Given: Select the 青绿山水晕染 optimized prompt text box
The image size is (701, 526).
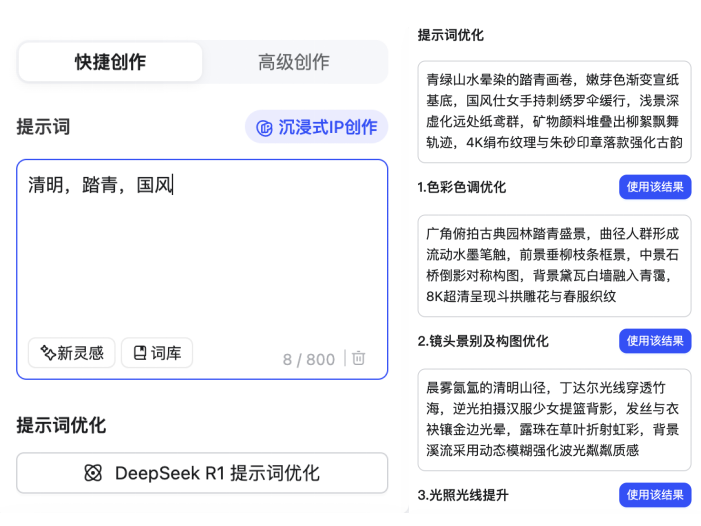Looking at the screenshot, I should click(x=554, y=110).
